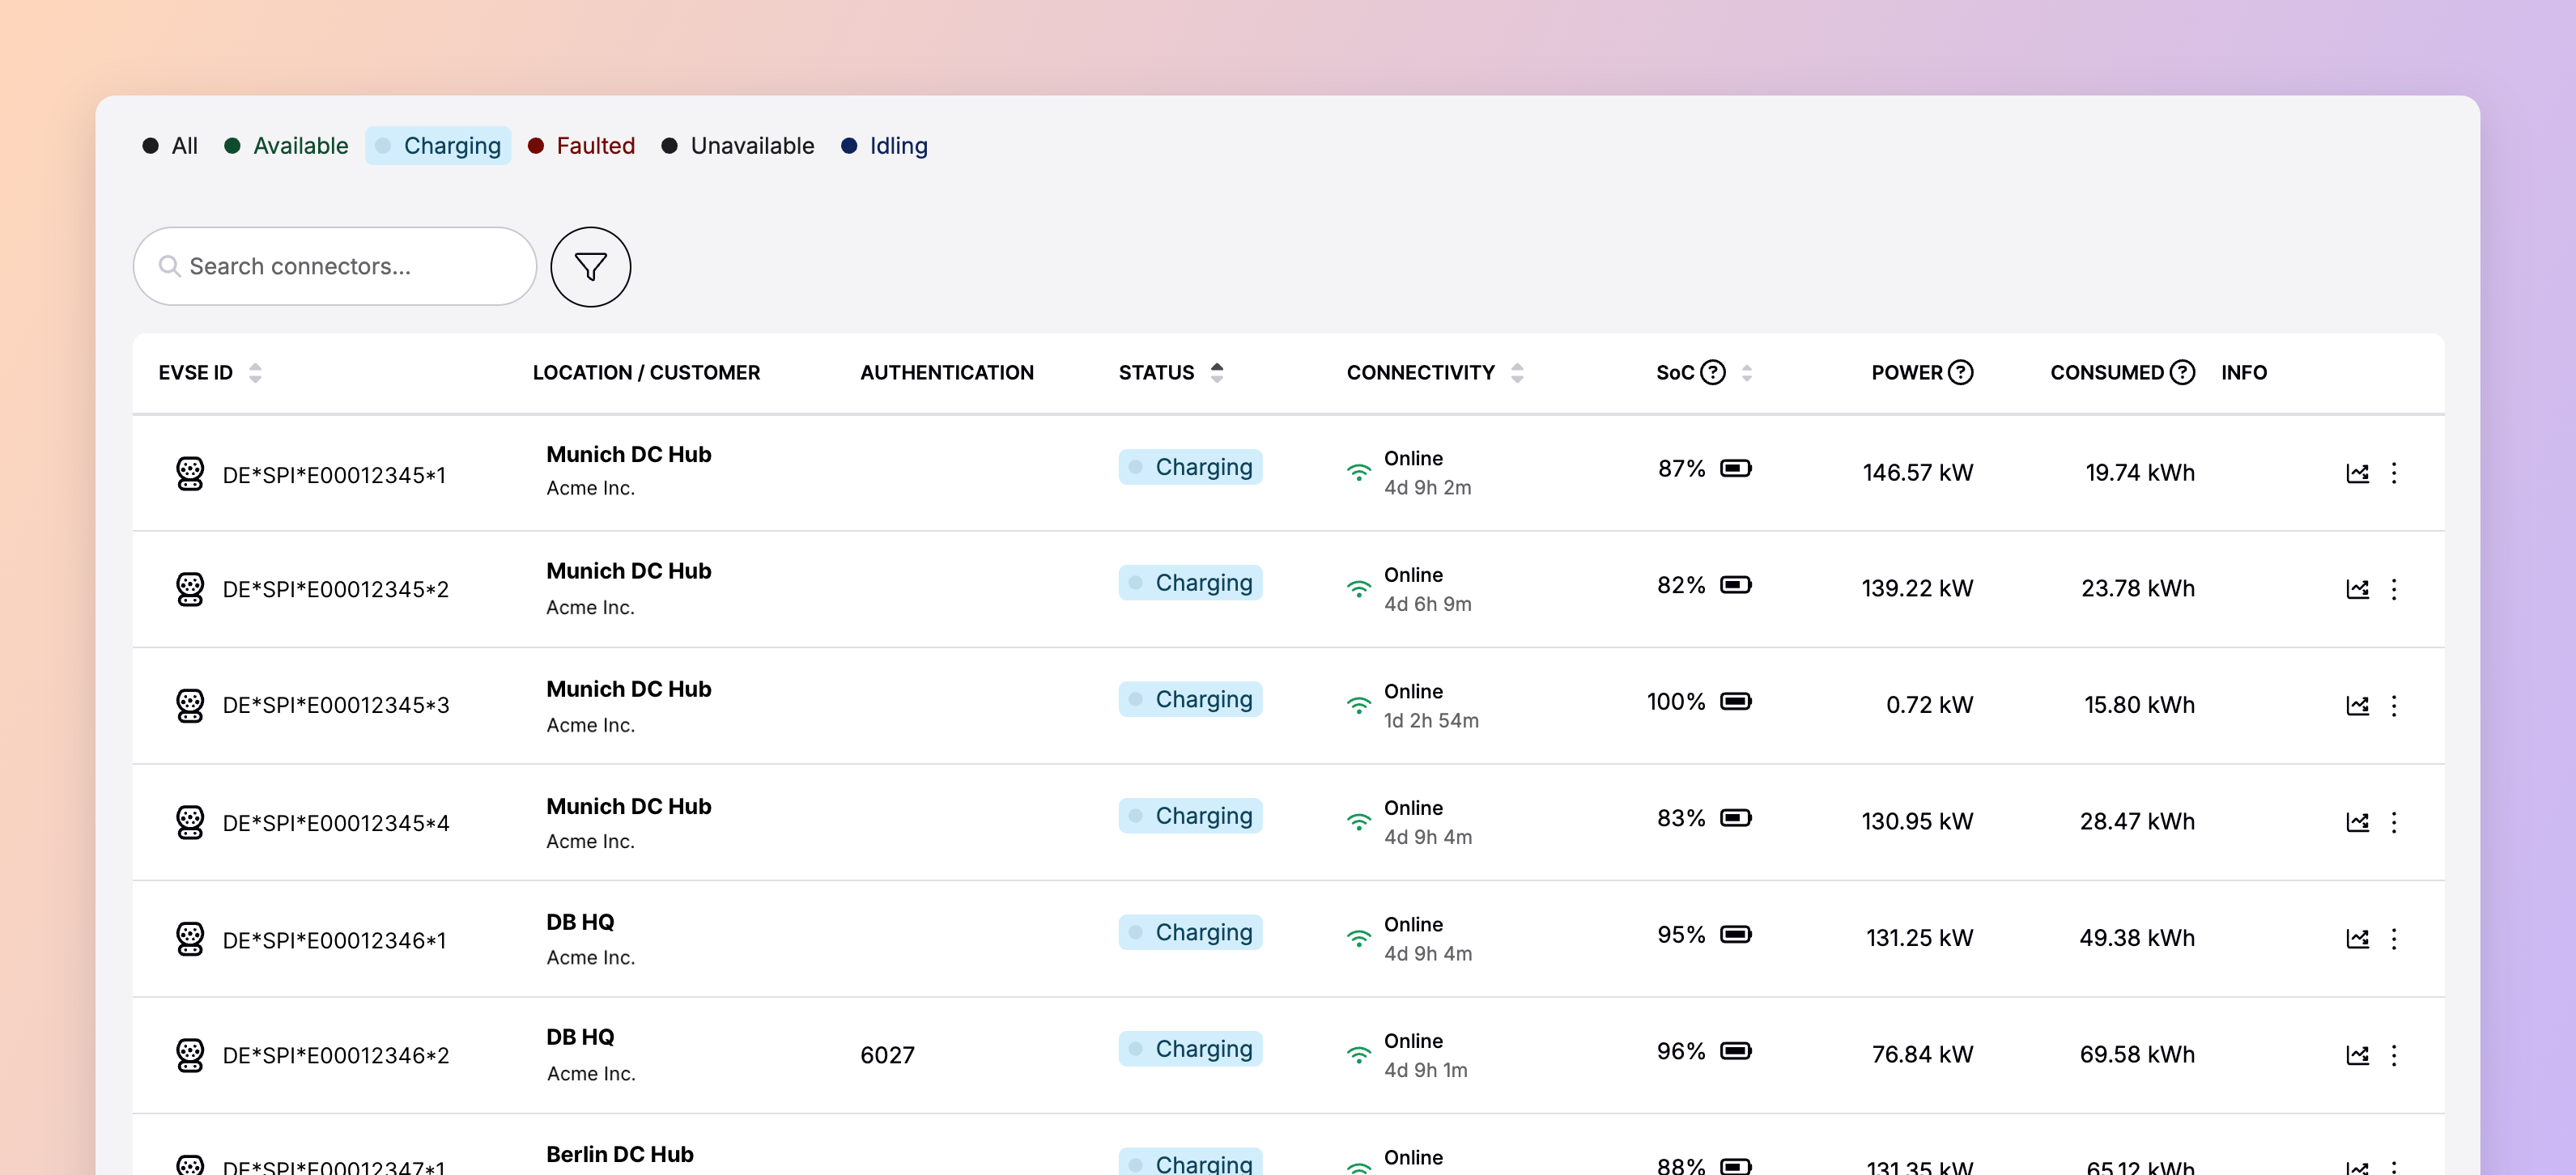Focus the Search connectors field
The height and width of the screenshot is (1175, 2576).
pyautogui.click(x=335, y=266)
